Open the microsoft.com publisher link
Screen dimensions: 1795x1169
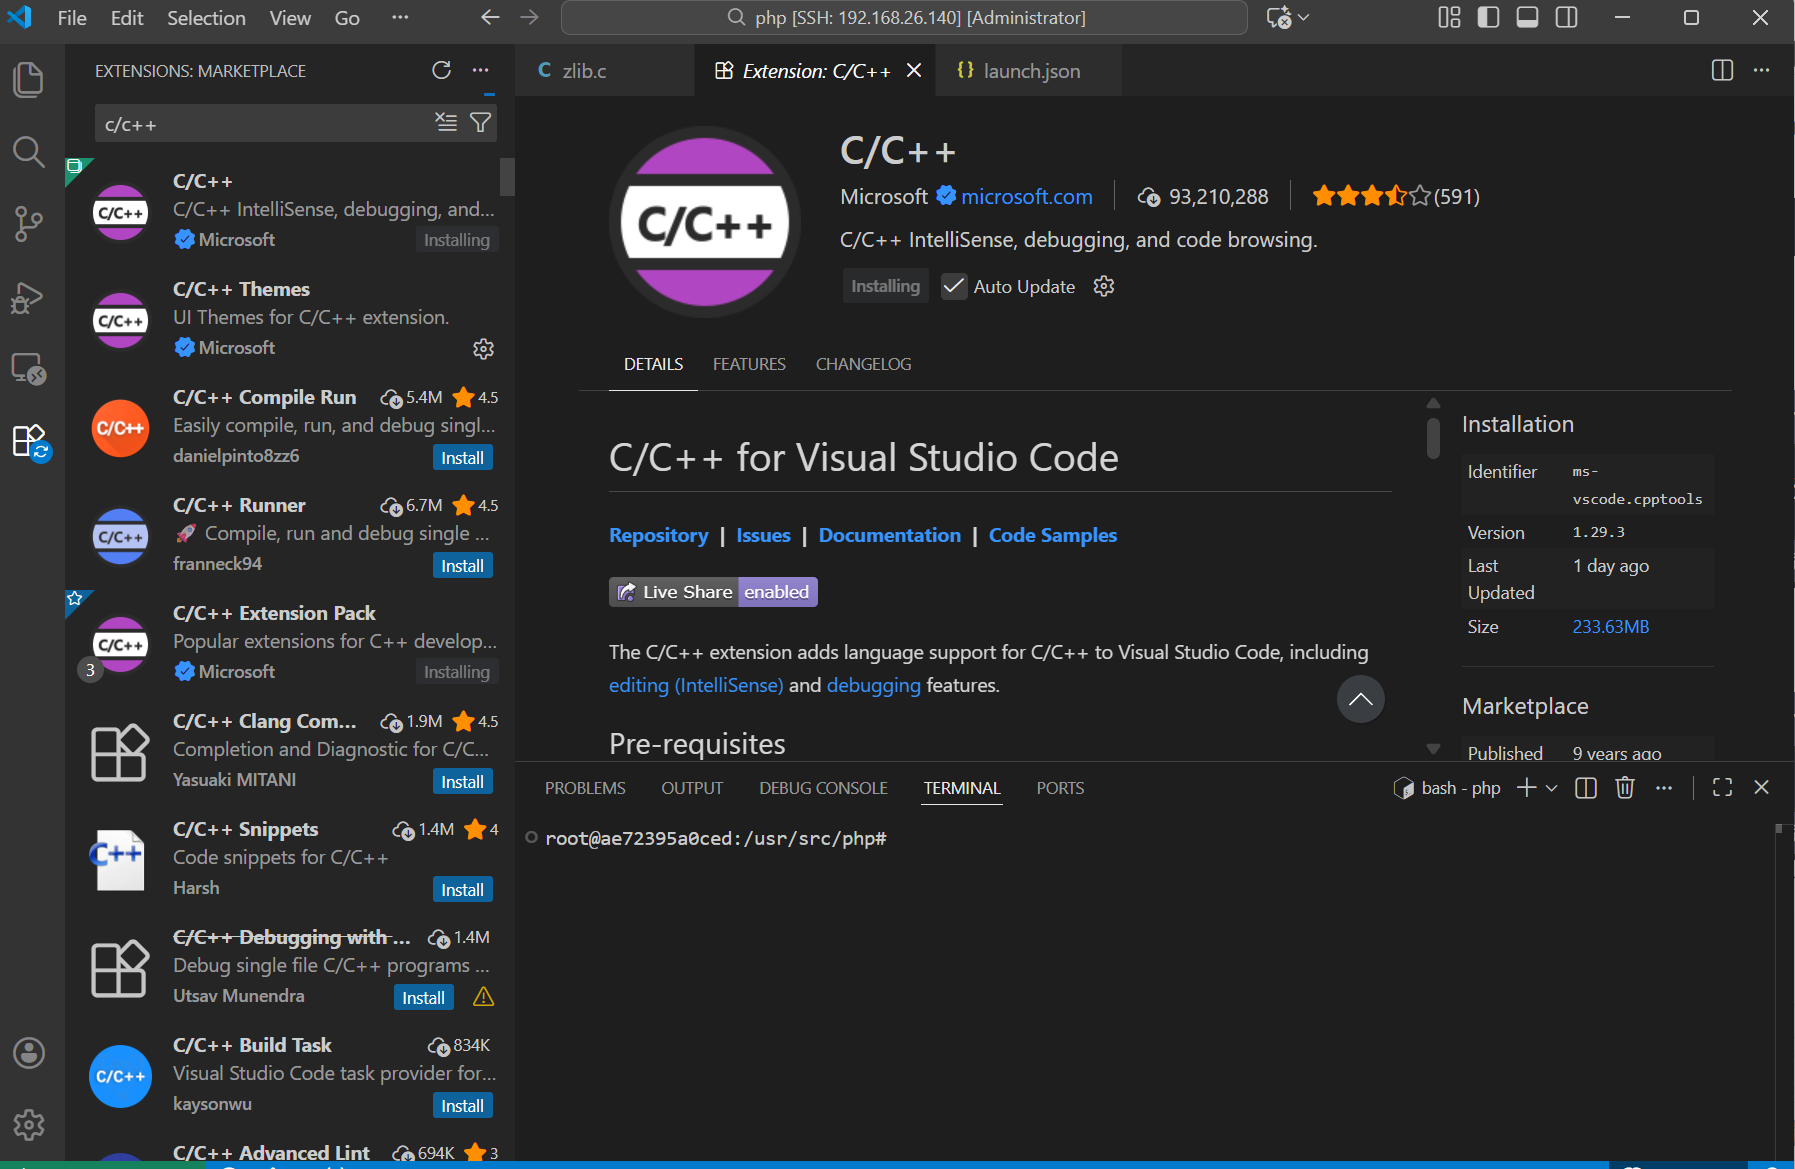[1026, 196]
